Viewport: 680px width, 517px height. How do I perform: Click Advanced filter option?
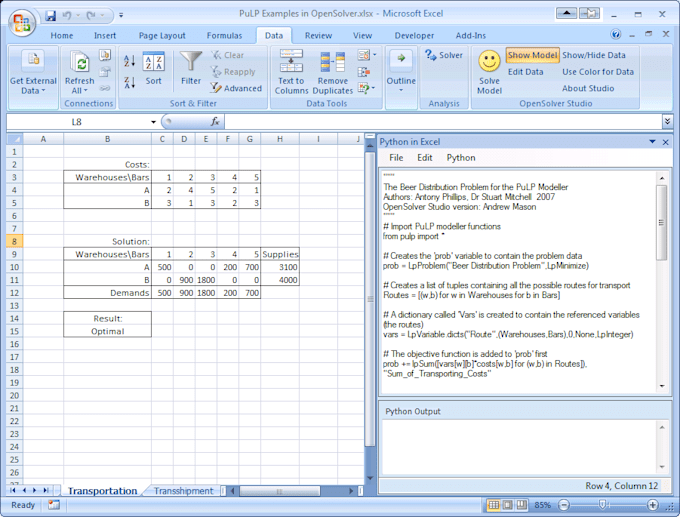(237, 88)
